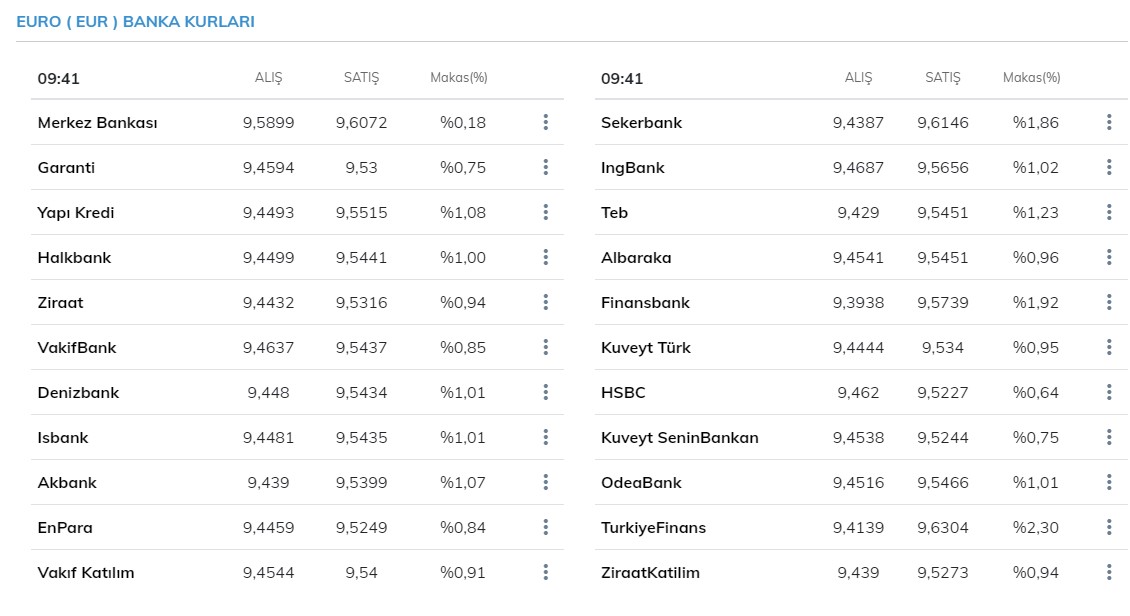Expand options for OdeaBank row

coord(1109,482)
